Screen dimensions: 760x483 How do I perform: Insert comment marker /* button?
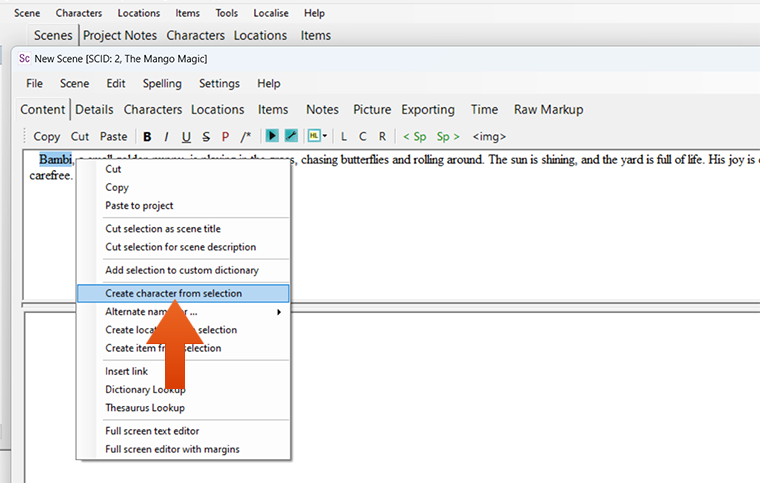point(246,137)
